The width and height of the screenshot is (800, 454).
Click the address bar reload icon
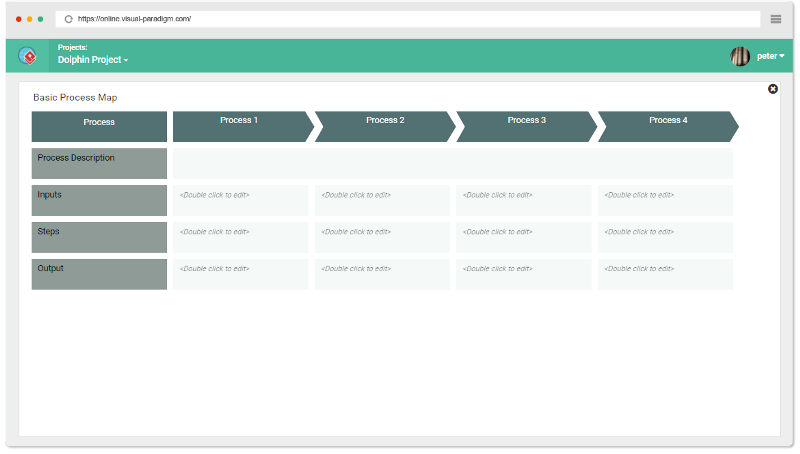pyautogui.click(x=68, y=19)
